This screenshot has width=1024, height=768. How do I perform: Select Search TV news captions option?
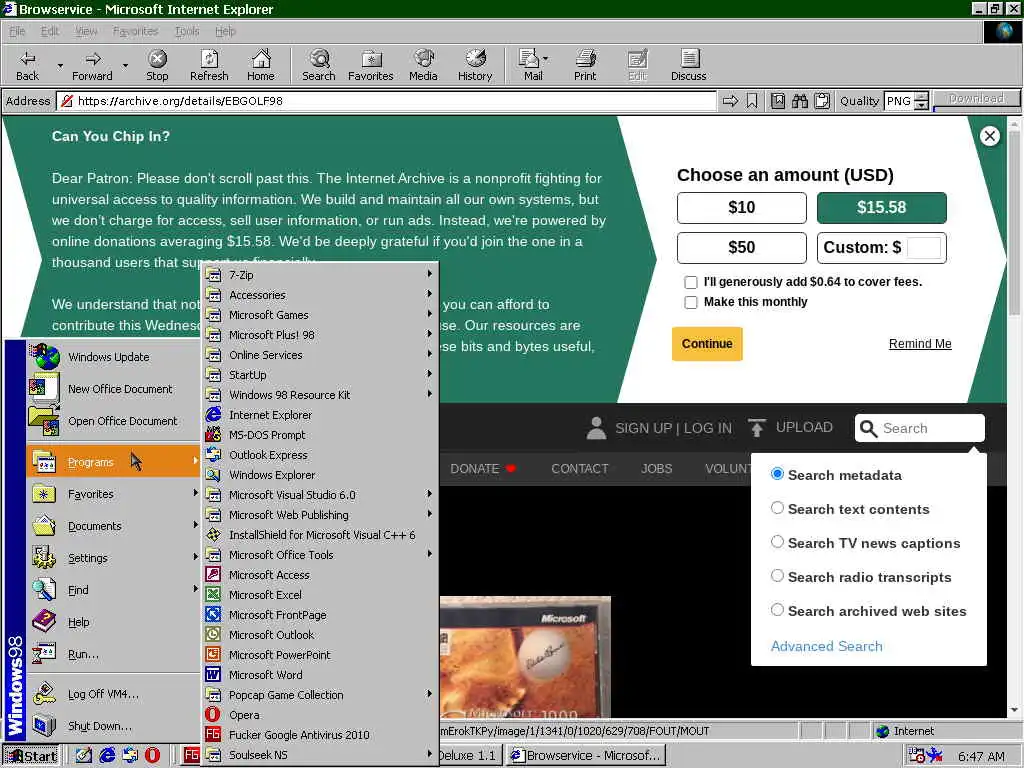(777, 542)
